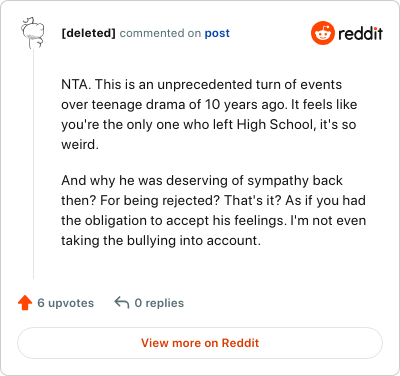Collapse the comment using the thread line
The height and width of the screenshot is (376, 400).
[x=33, y=163]
